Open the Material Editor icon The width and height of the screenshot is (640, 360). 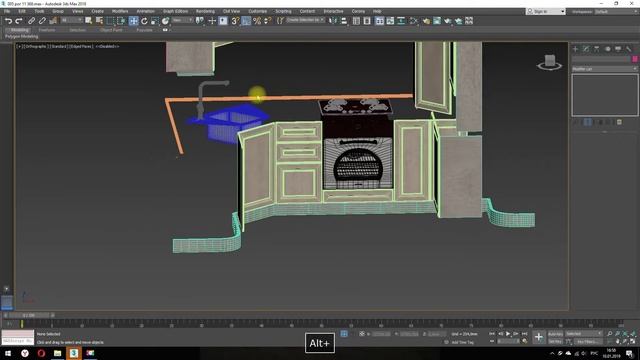pos(413,21)
